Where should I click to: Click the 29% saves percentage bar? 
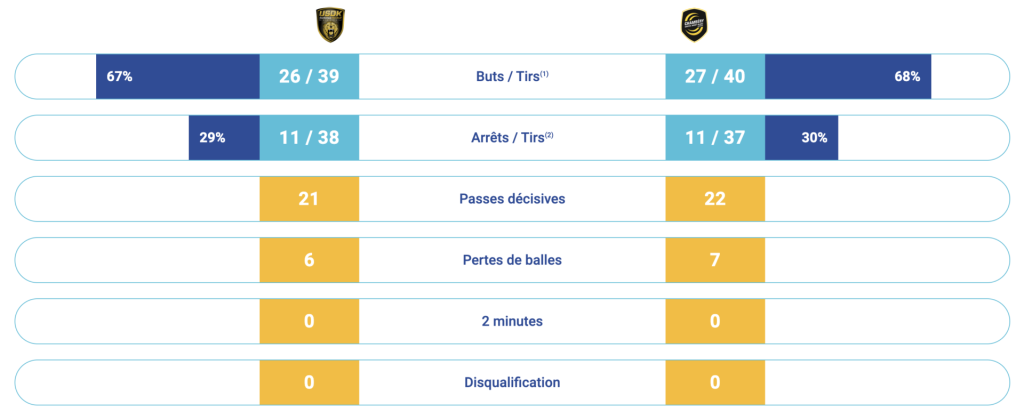point(224,138)
